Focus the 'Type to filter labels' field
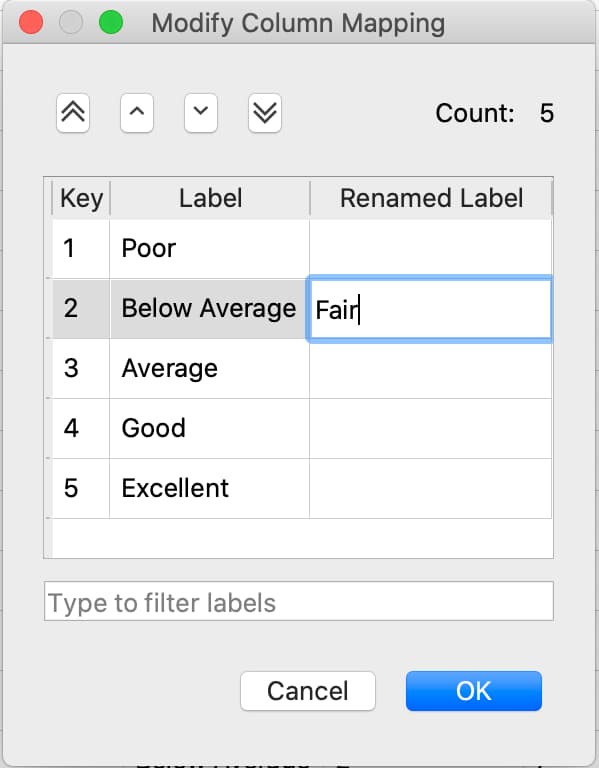Image resolution: width=599 pixels, height=768 pixels. (x=299, y=601)
